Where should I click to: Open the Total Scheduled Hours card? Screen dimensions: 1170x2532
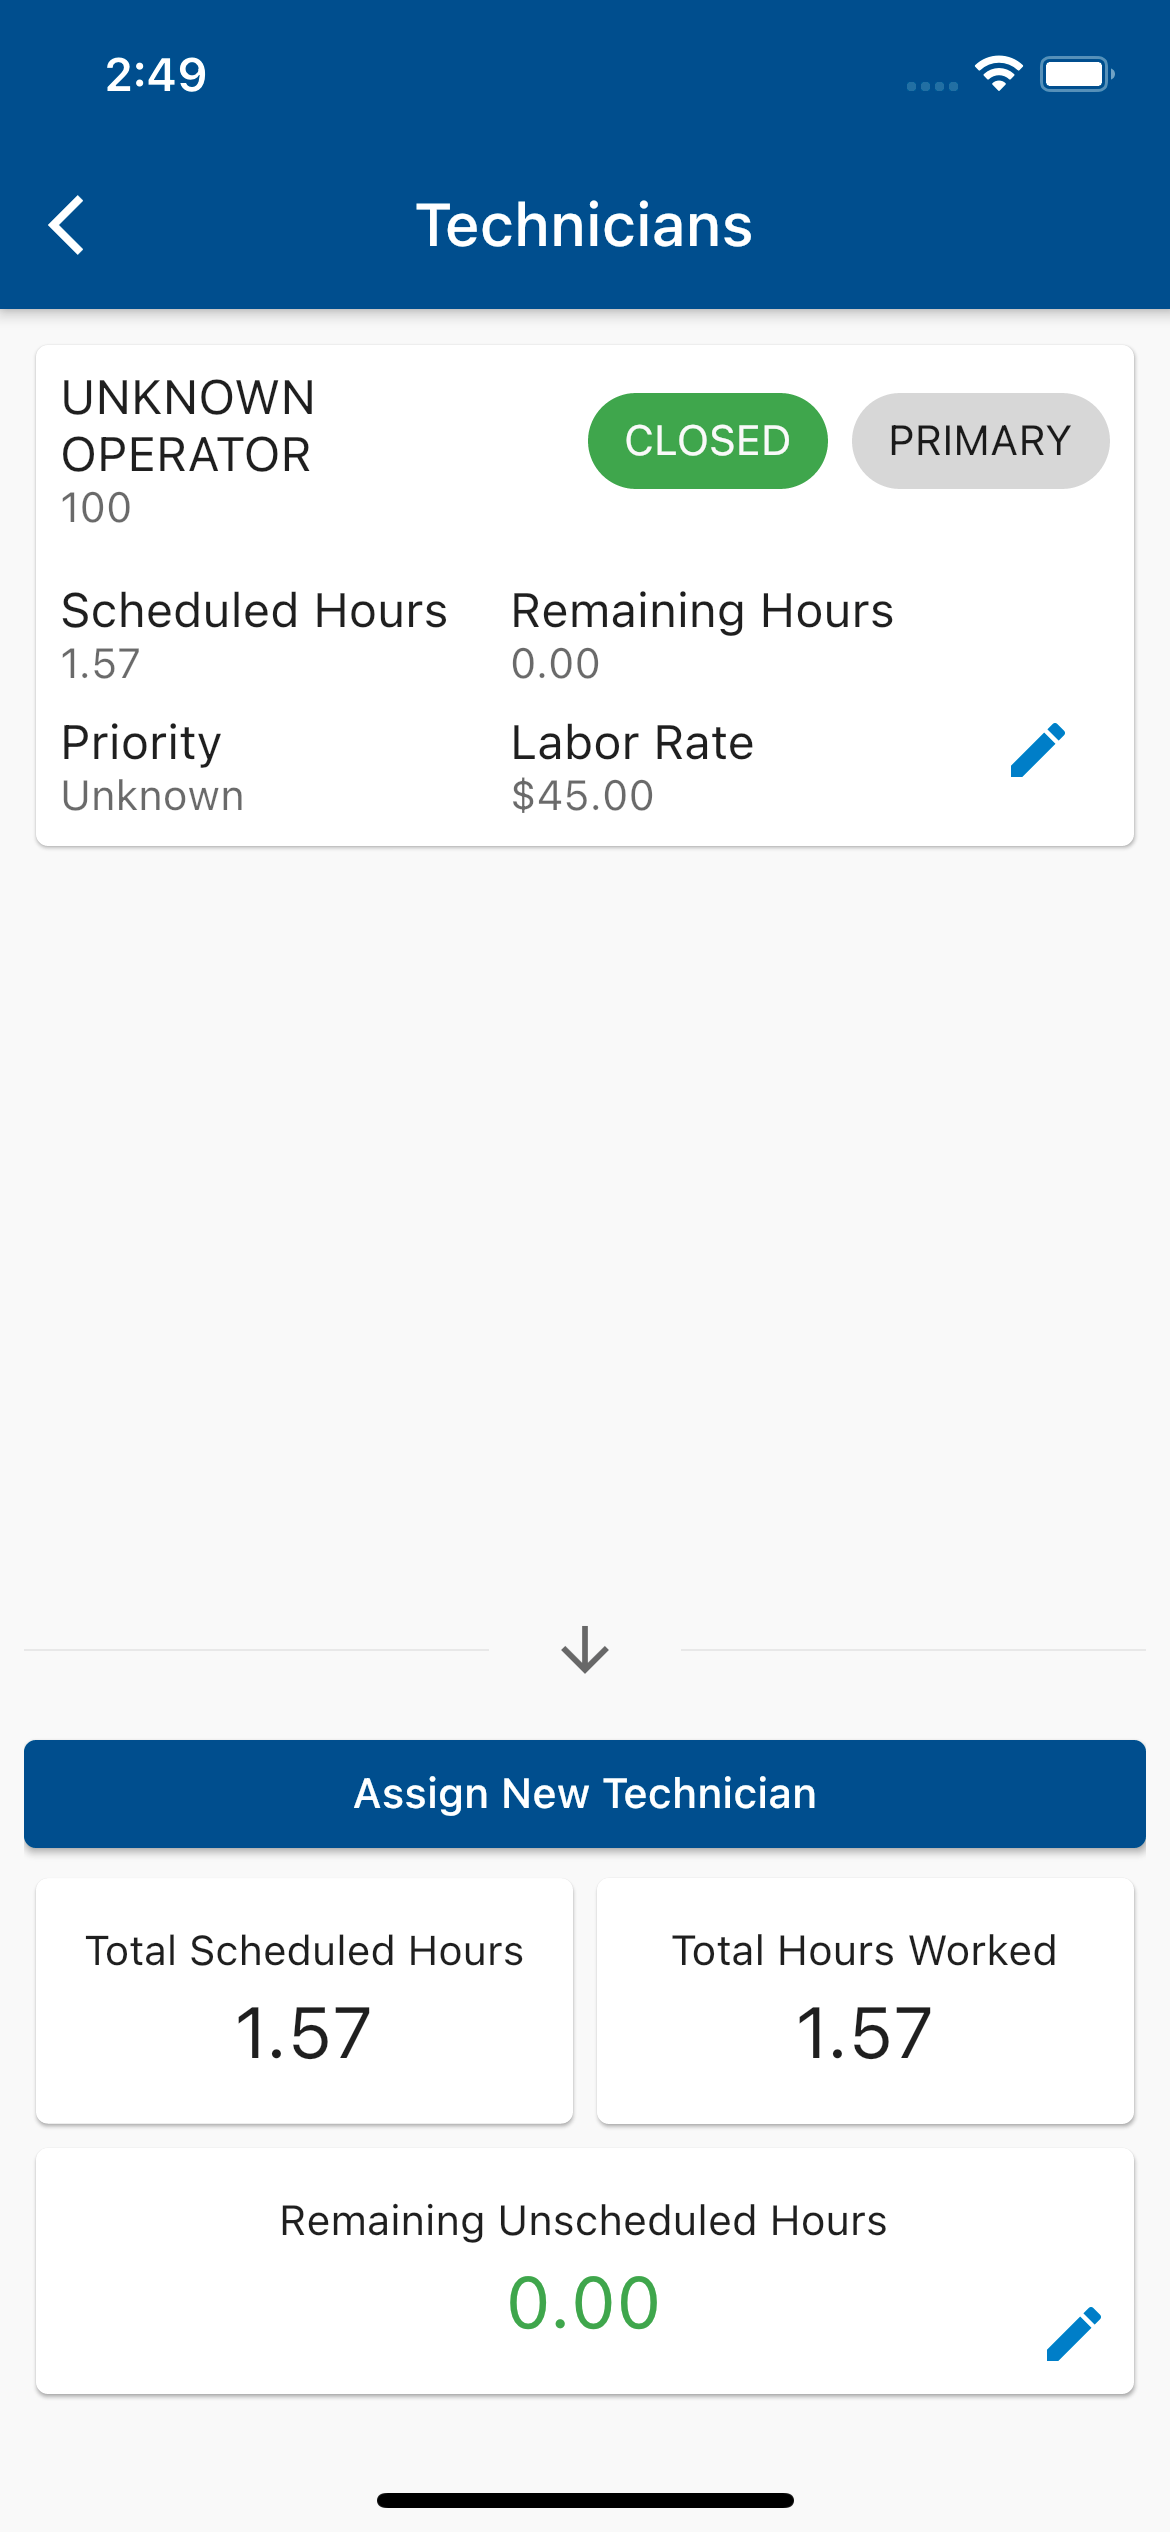click(304, 2001)
